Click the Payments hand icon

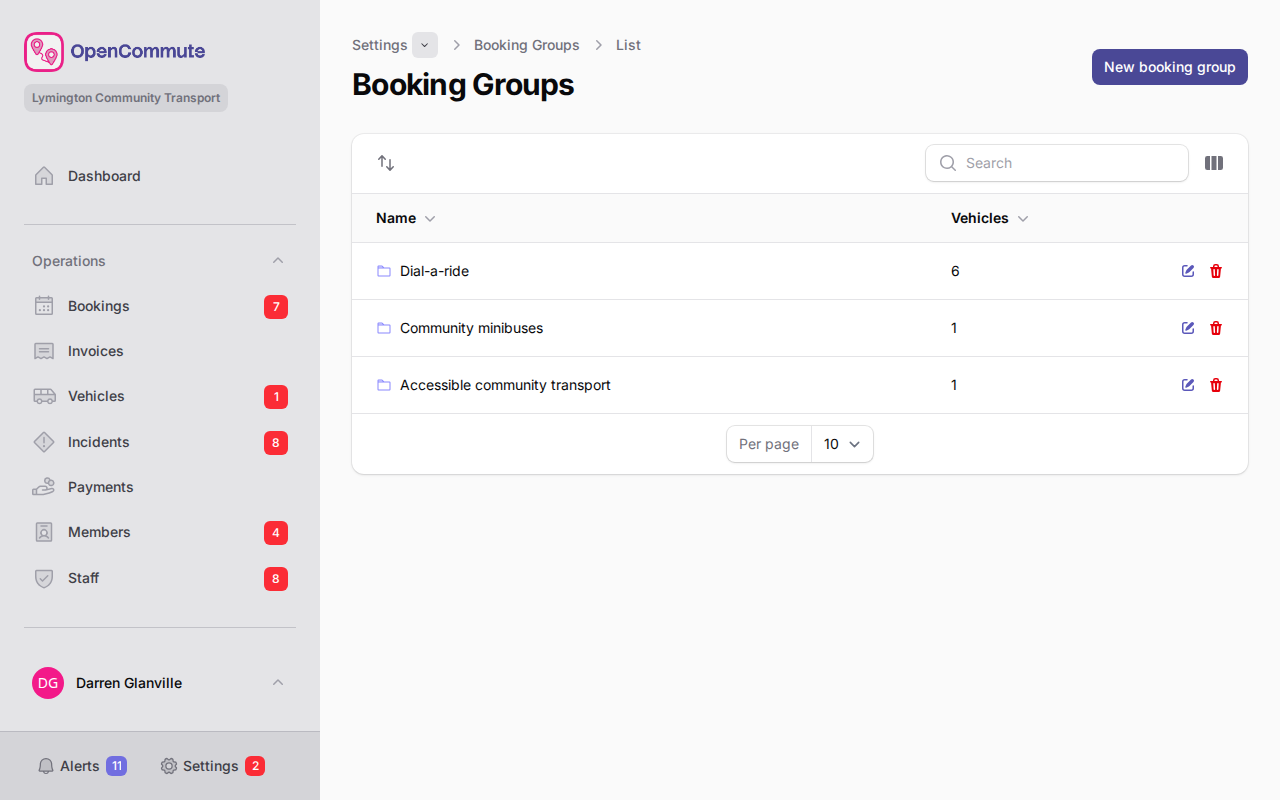click(x=44, y=487)
